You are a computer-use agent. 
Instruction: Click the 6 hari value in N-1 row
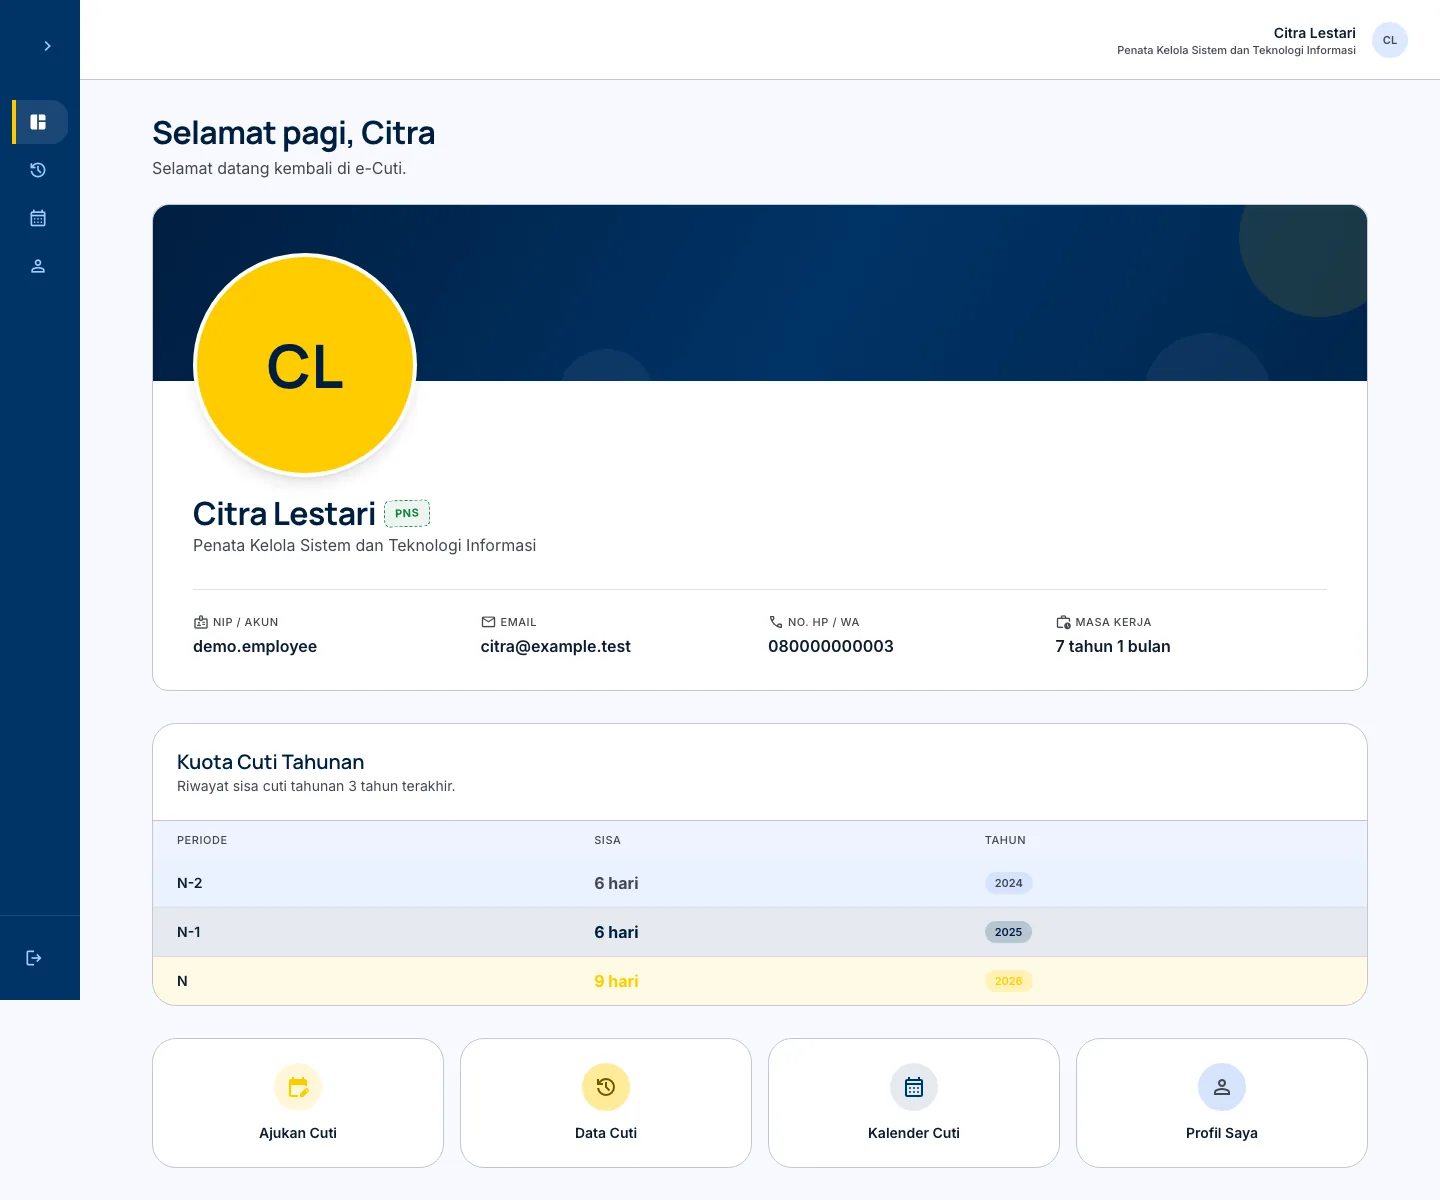(616, 932)
